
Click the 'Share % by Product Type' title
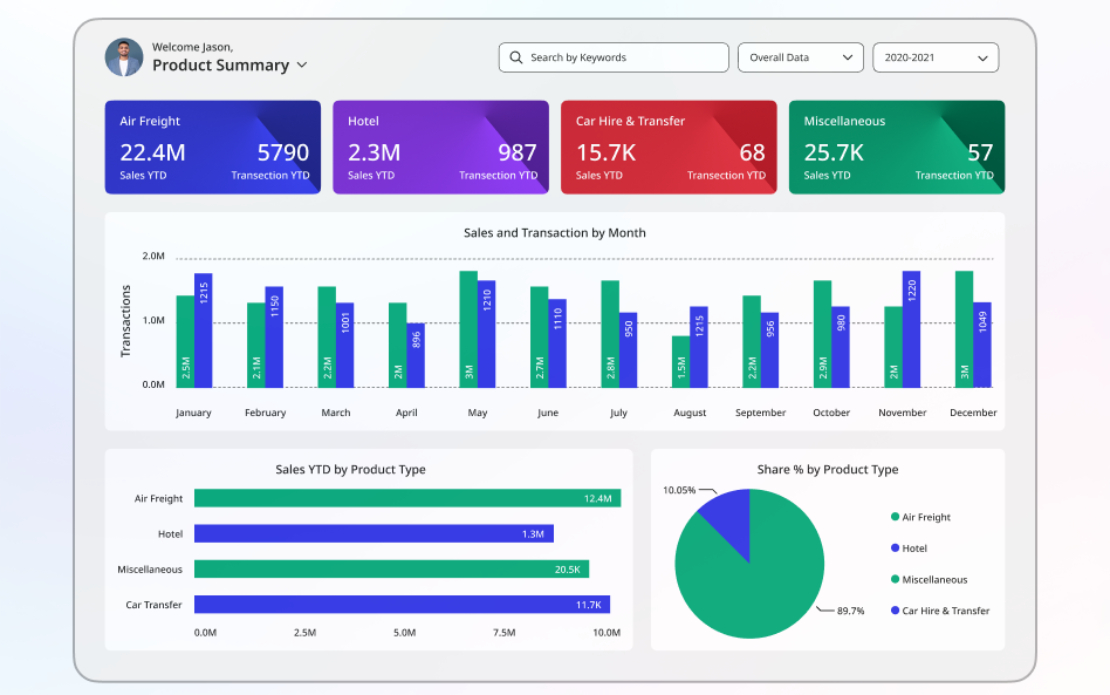pos(828,469)
